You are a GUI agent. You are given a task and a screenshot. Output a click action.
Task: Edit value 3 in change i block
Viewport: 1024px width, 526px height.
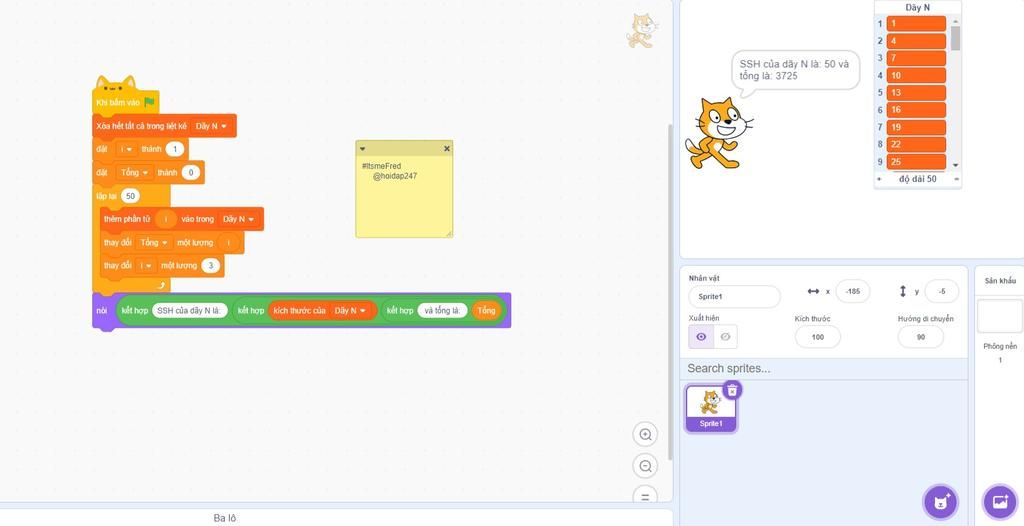(210, 265)
